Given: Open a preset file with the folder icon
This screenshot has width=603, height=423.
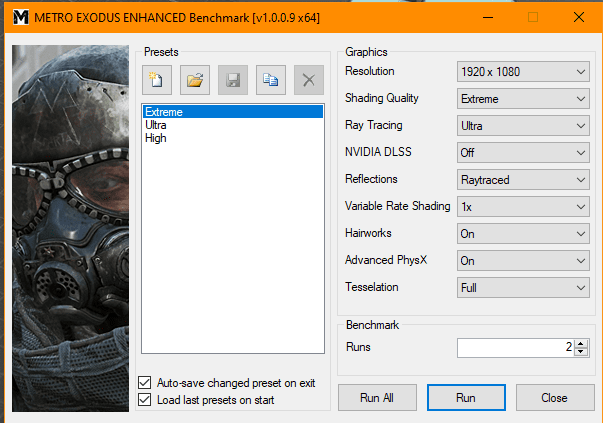Looking at the screenshot, I should [195, 80].
